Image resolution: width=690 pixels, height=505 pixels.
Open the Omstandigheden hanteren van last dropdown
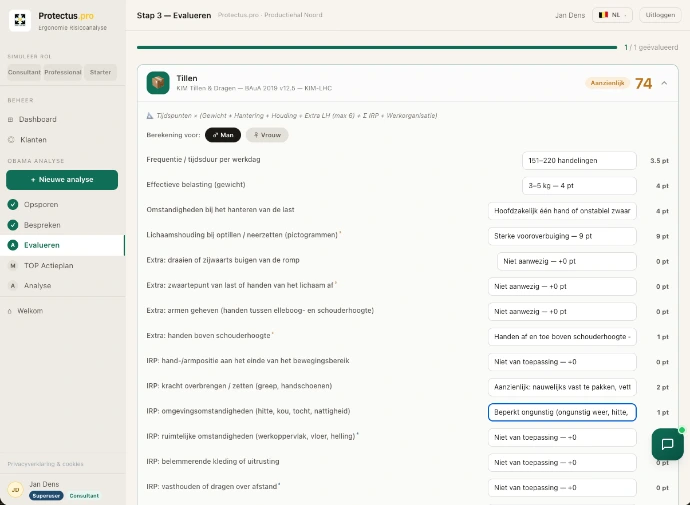click(x=562, y=211)
